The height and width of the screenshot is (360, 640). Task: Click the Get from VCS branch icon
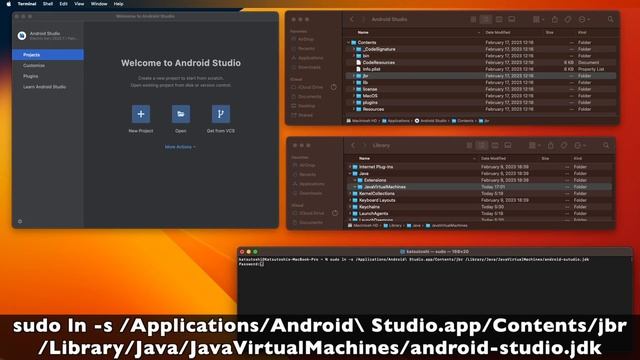(x=221, y=114)
